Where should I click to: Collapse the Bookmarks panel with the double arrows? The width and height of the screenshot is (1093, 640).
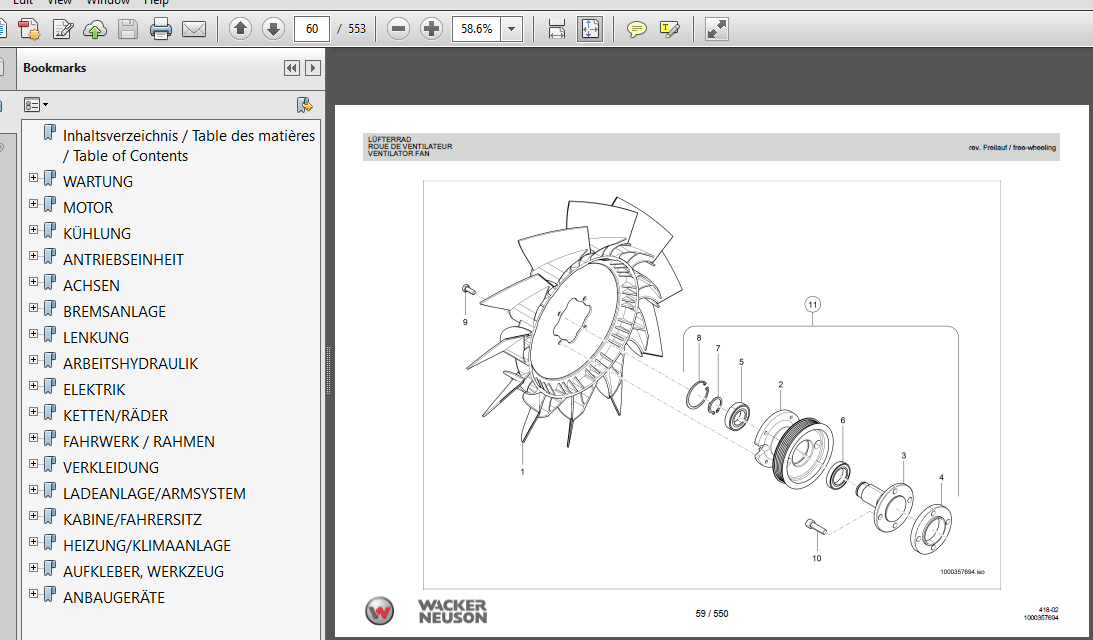(291, 67)
